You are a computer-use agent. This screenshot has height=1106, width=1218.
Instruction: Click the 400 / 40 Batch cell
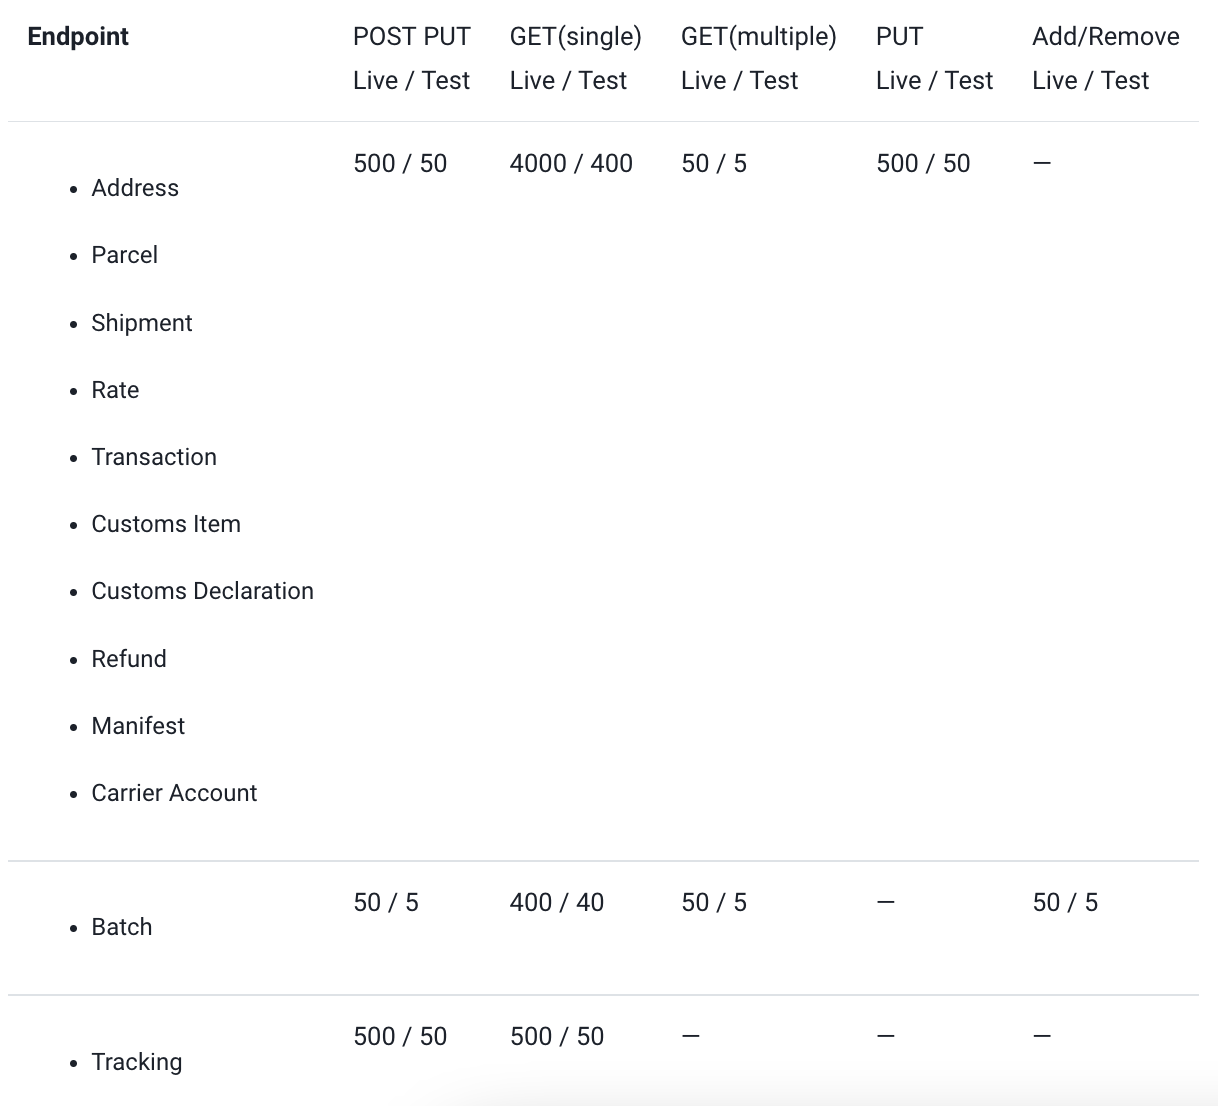click(557, 902)
